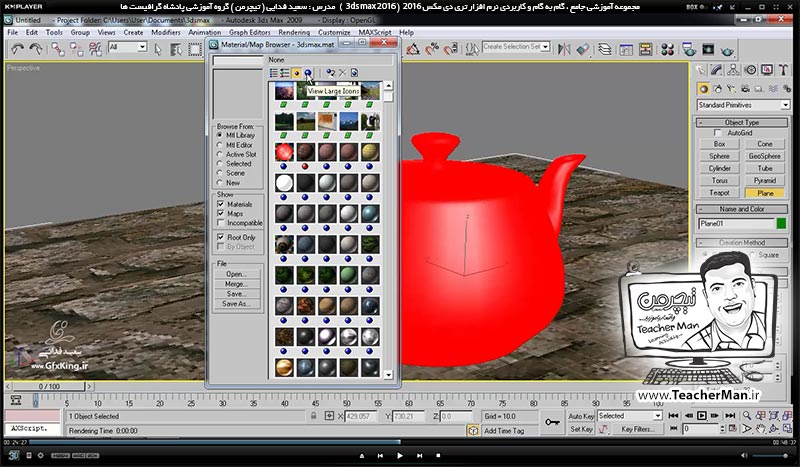This screenshot has height=467, width=800.
Task: Select the Select Object arrow tool
Action: coord(158,50)
